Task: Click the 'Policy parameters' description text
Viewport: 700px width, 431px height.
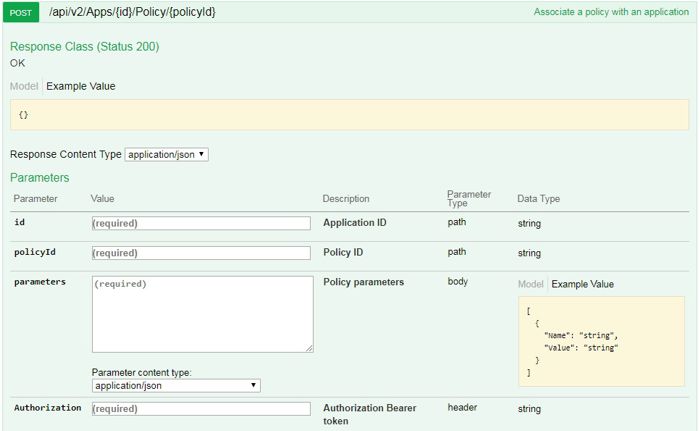Action: 364,282
